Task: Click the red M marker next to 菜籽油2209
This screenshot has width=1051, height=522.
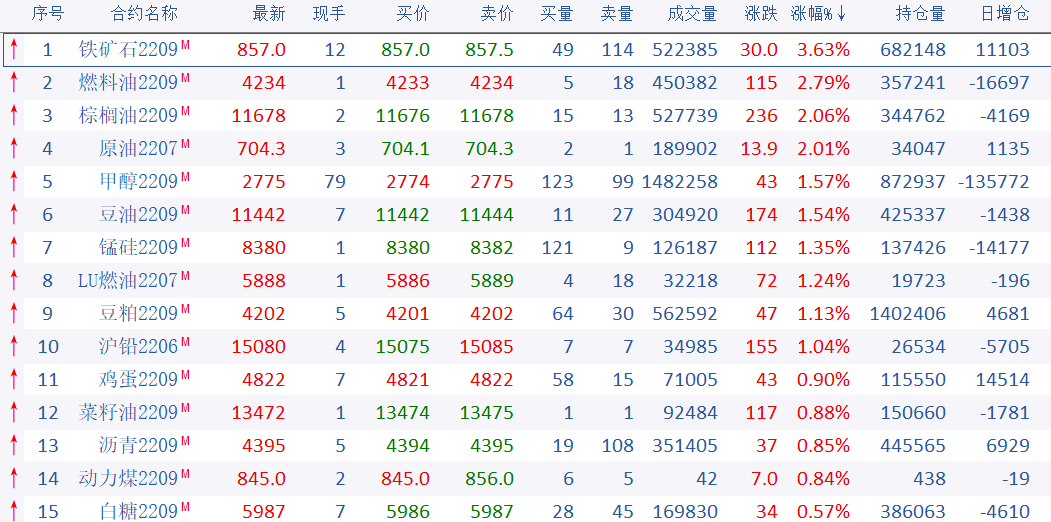Action: (185, 408)
